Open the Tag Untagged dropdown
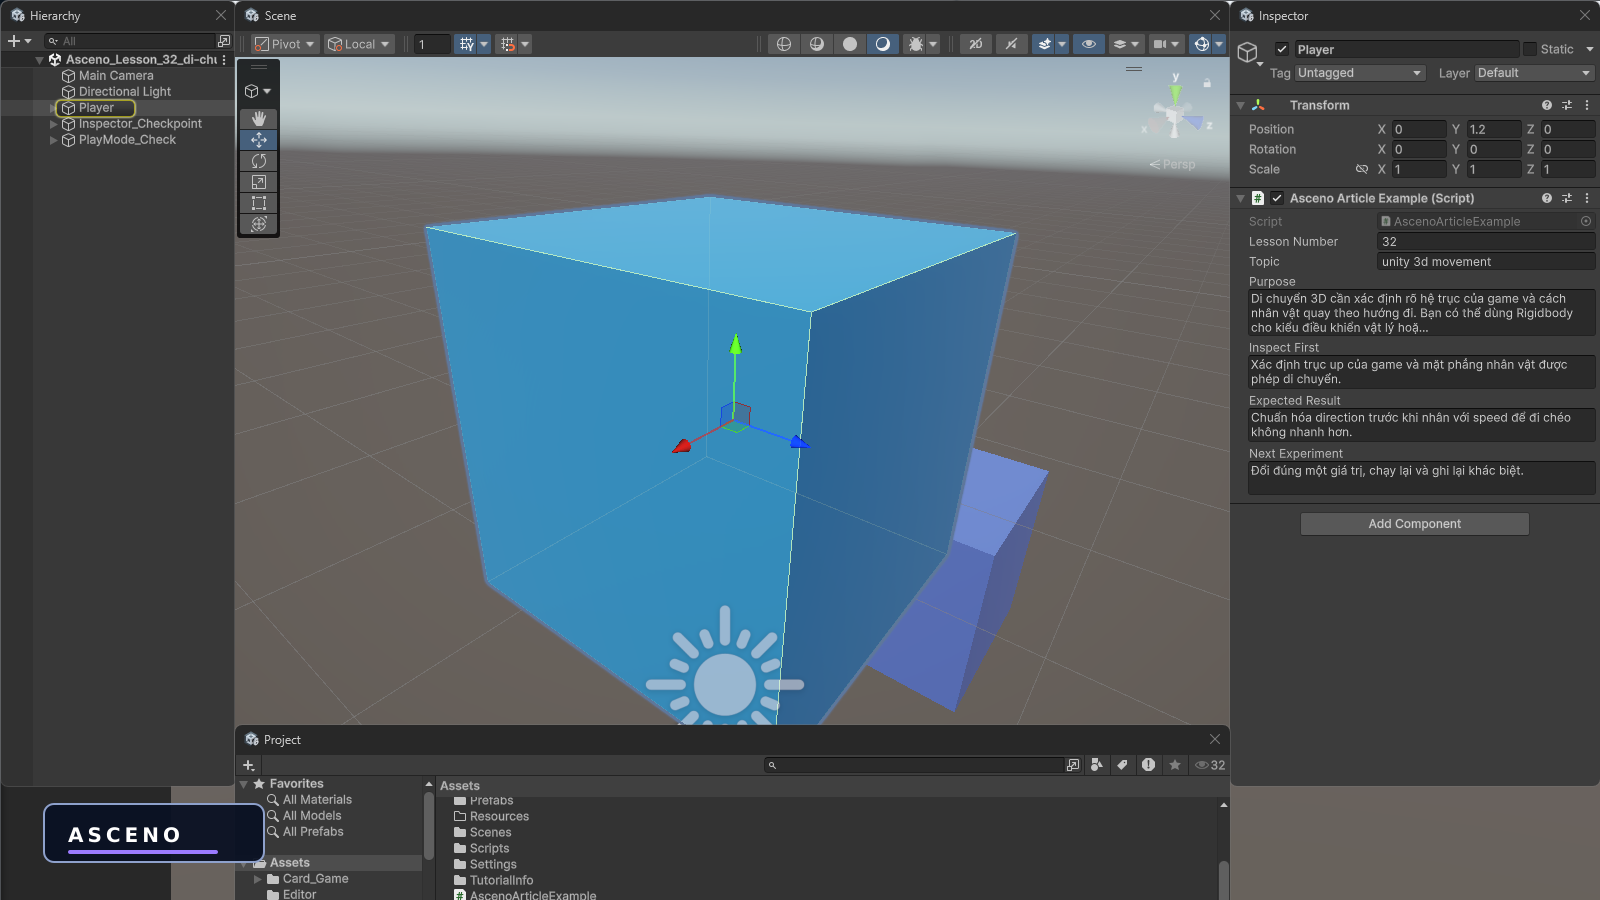 pos(1360,73)
